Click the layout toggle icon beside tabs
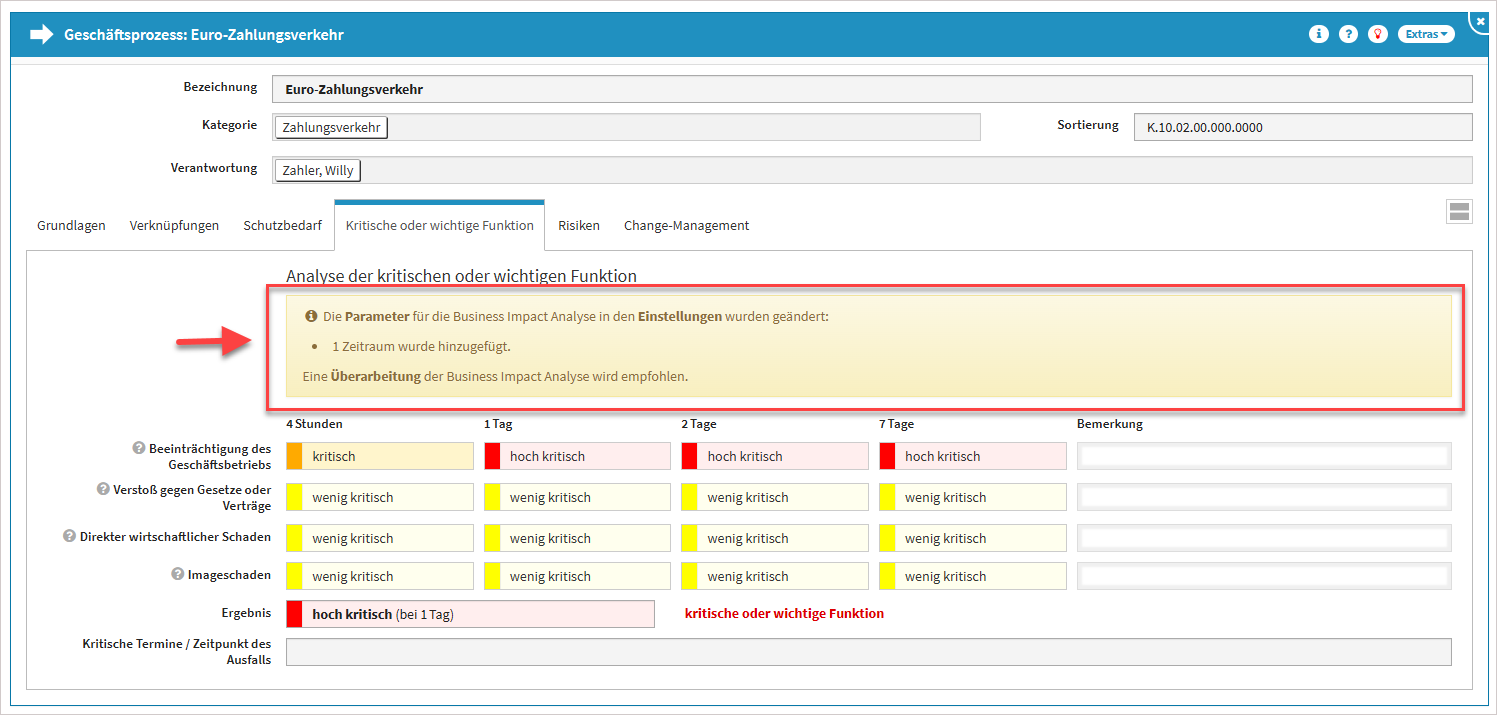 1459,211
